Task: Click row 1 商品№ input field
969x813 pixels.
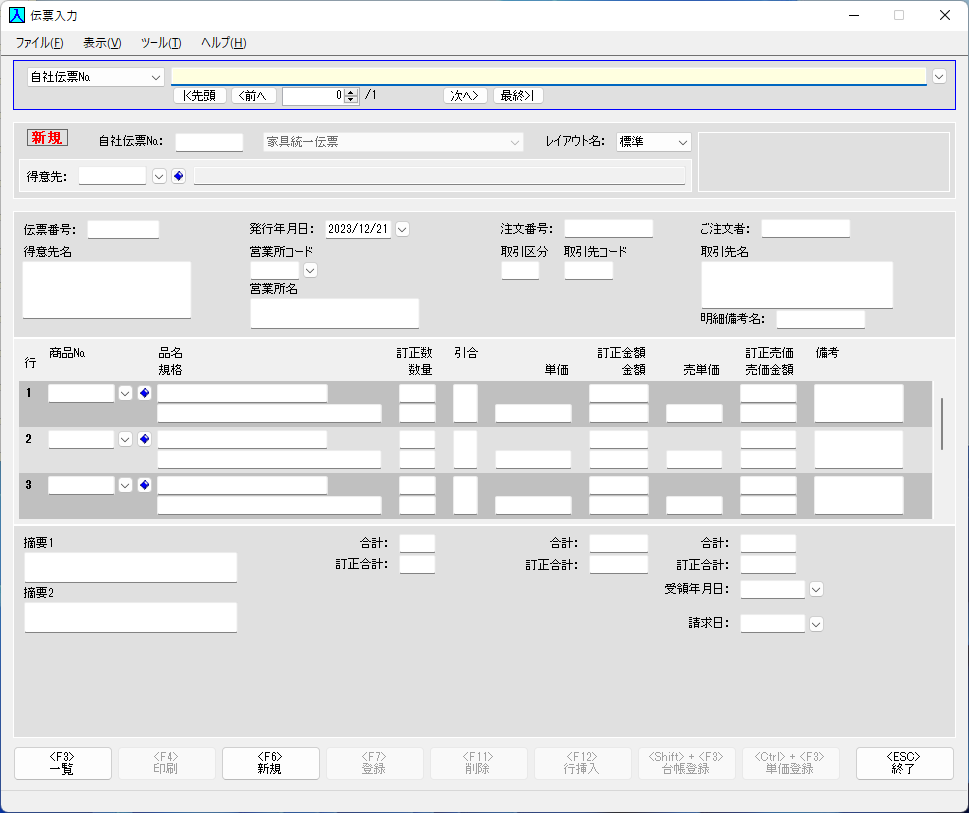Action: click(x=82, y=393)
